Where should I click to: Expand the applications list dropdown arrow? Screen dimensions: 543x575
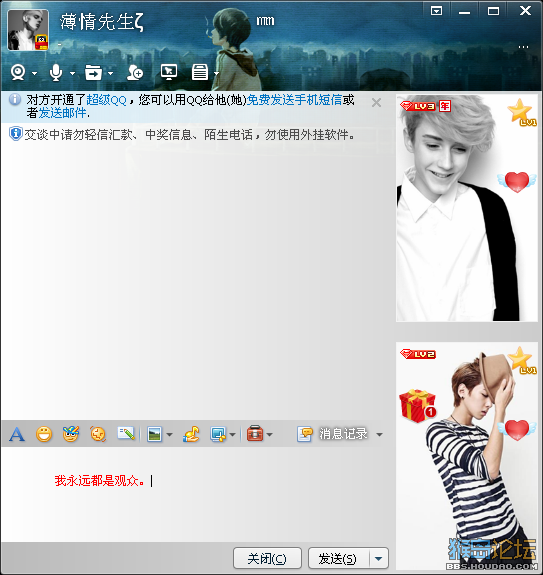pos(216,73)
